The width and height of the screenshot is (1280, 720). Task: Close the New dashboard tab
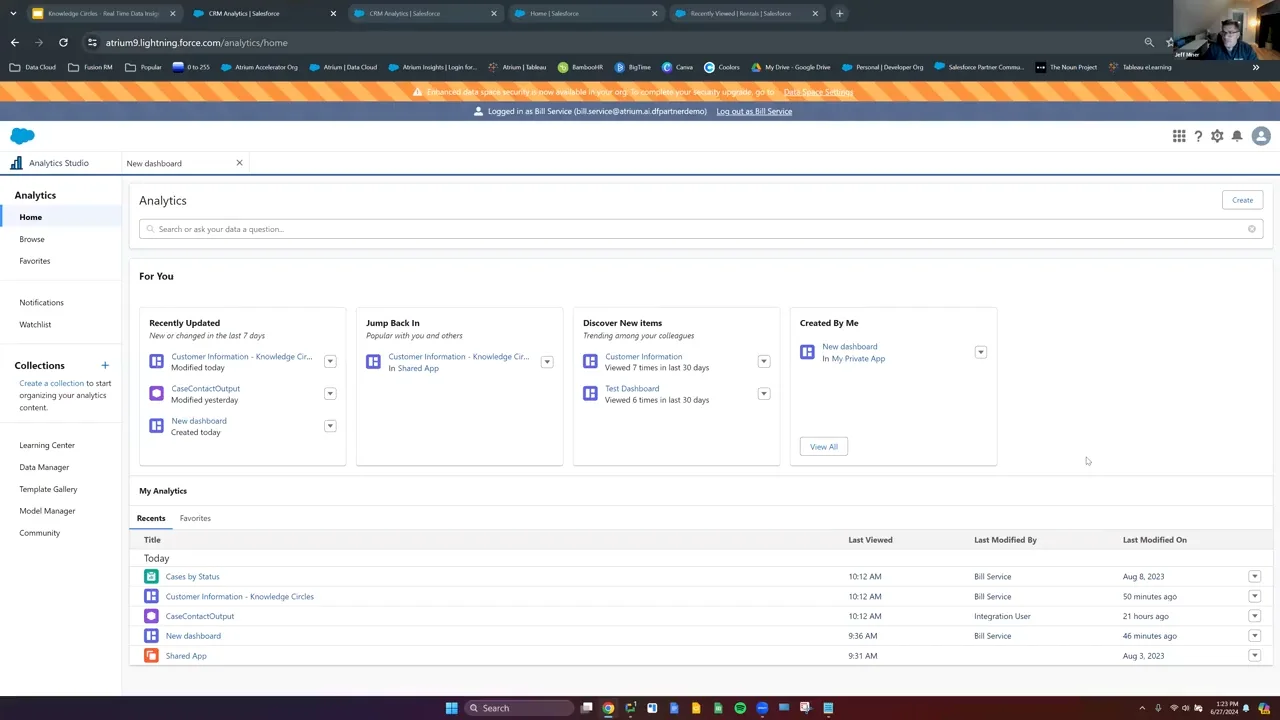(x=239, y=163)
